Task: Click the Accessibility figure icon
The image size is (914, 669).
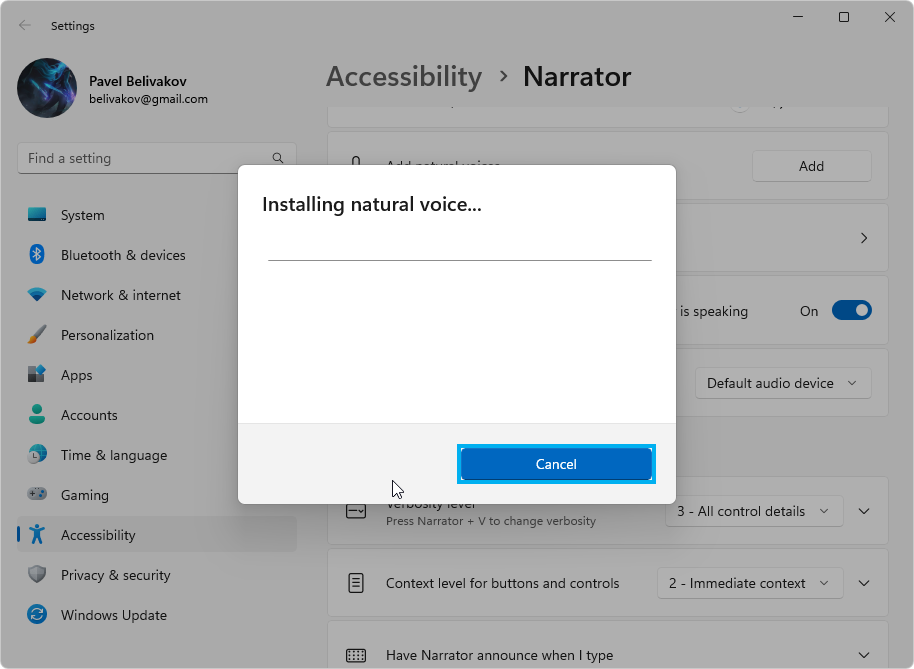Action: [x=37, y=534]
